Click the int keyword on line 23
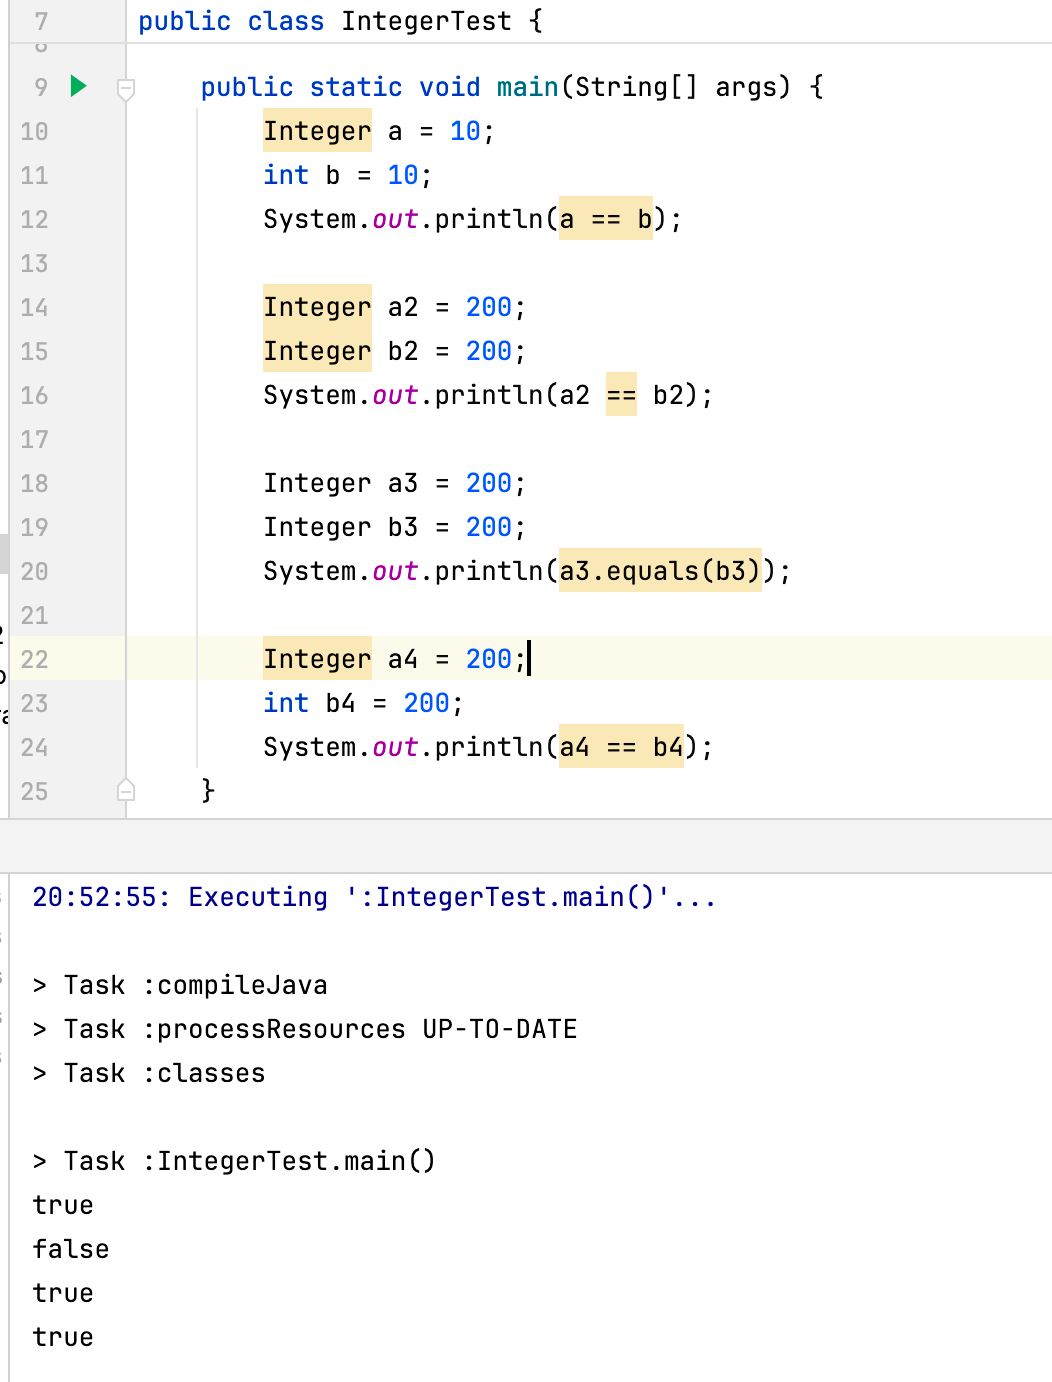The height and width of the screenshot is (1382, 1052). click(x=286, y=703)
